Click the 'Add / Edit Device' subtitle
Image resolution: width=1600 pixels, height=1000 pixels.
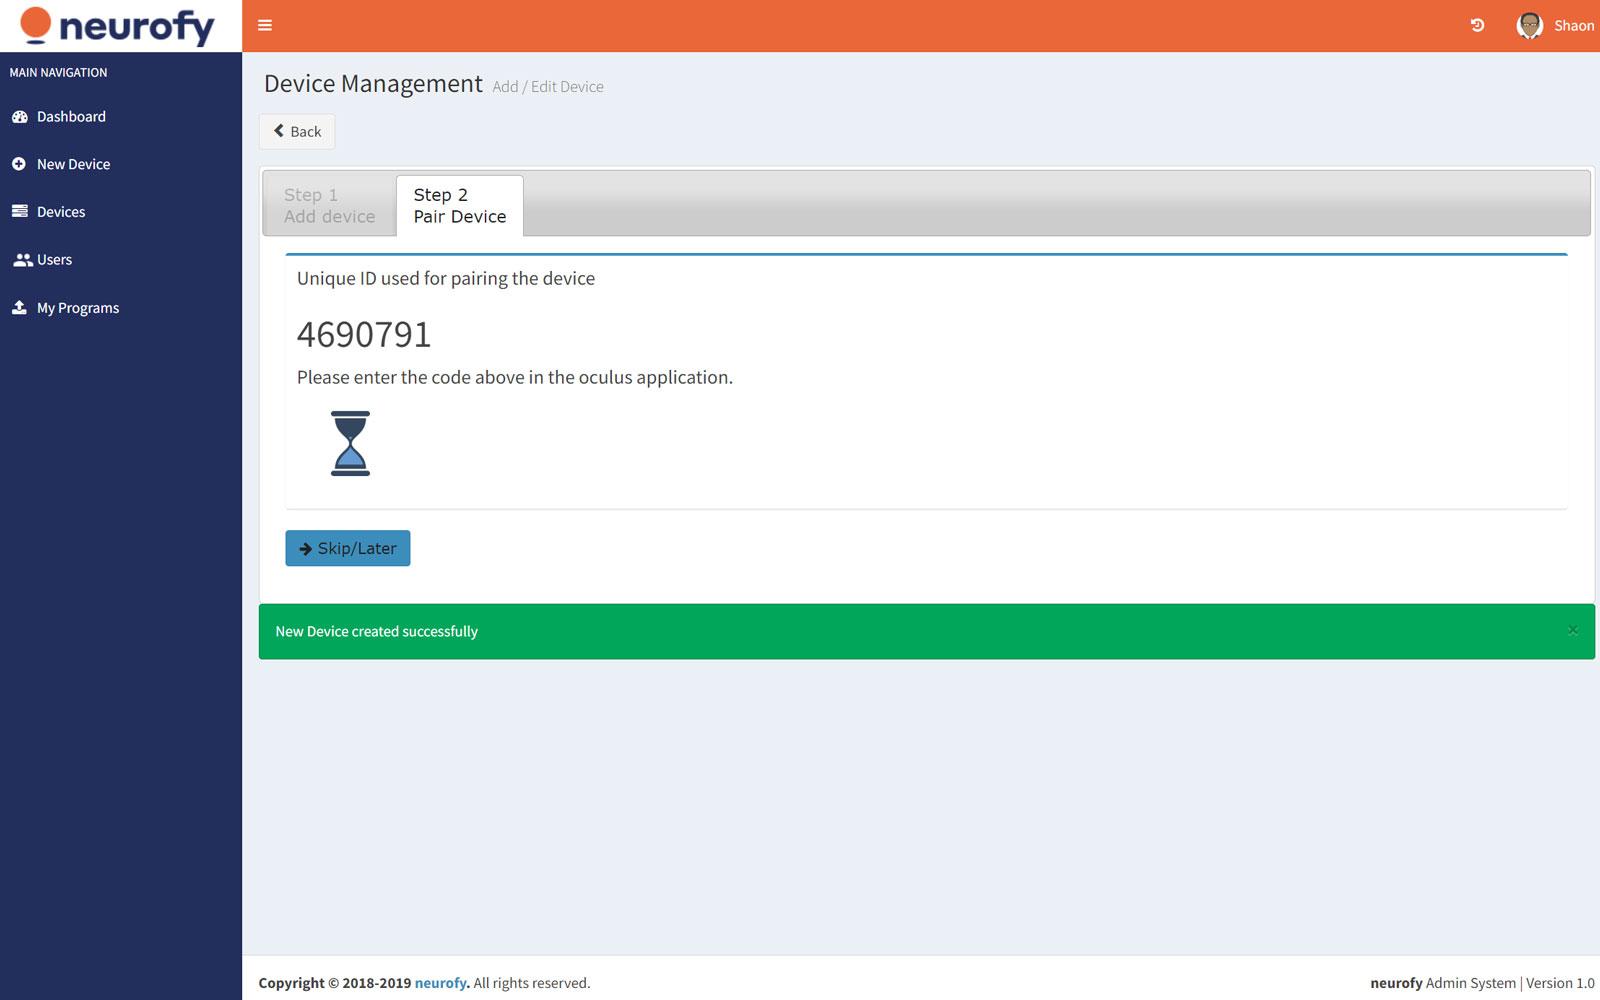point(548,87)
